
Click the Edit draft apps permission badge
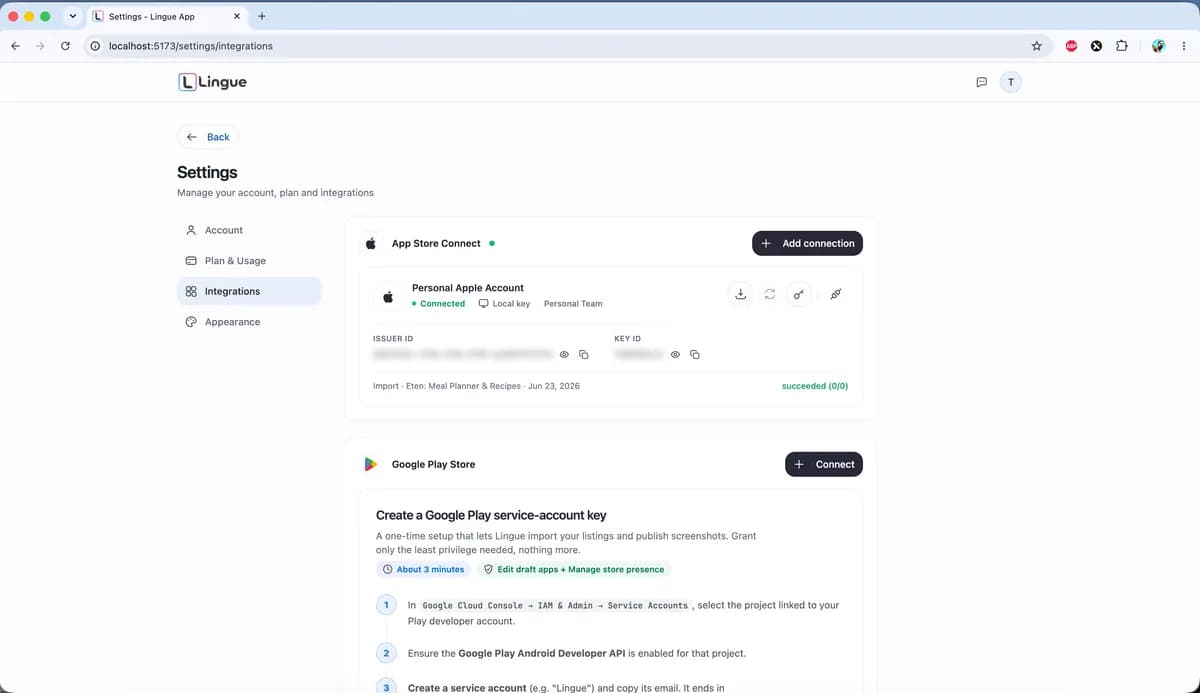coord(574,569)
